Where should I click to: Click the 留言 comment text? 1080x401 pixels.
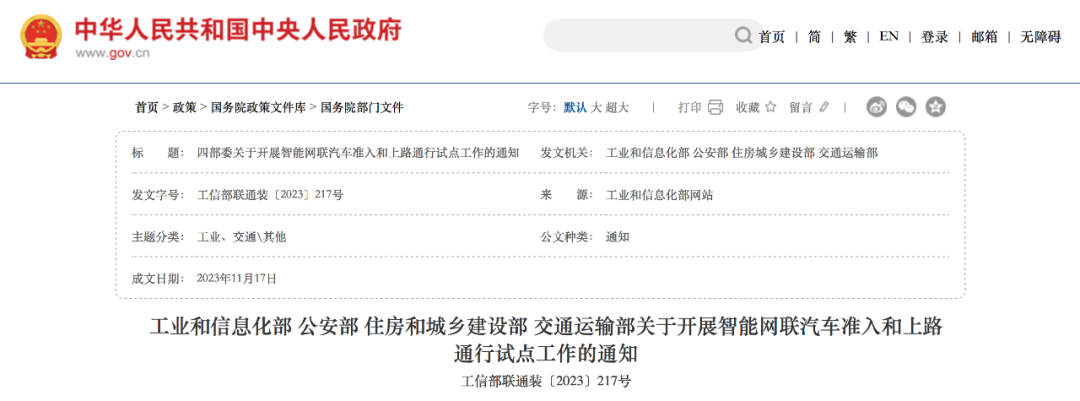[801, 107]
